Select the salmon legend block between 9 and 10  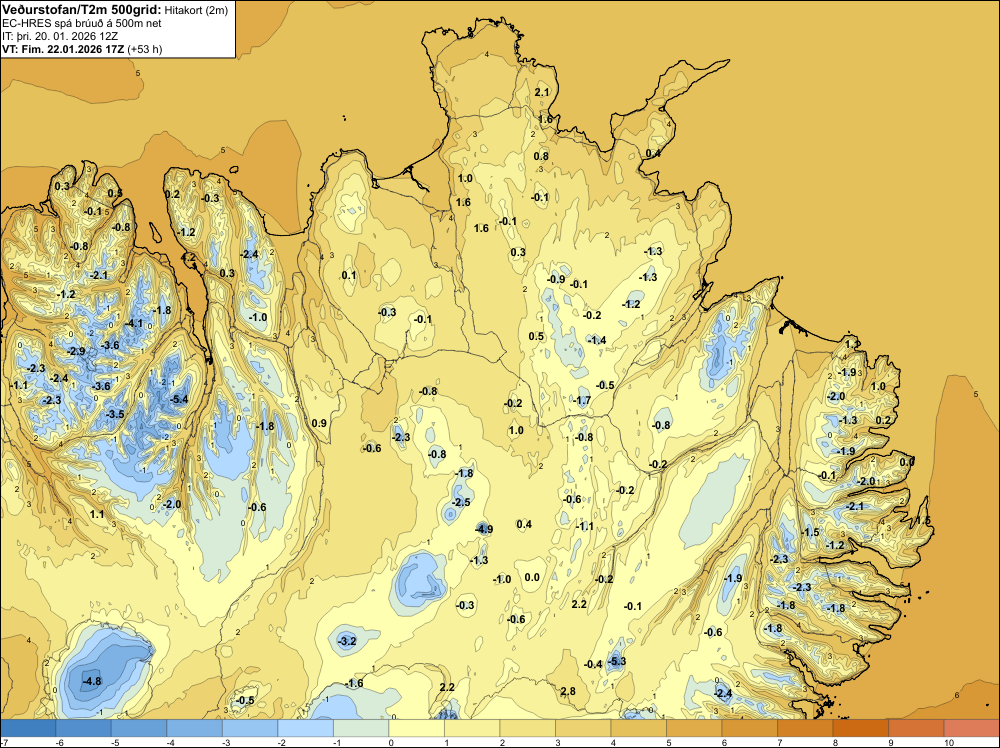pos(916,728)
